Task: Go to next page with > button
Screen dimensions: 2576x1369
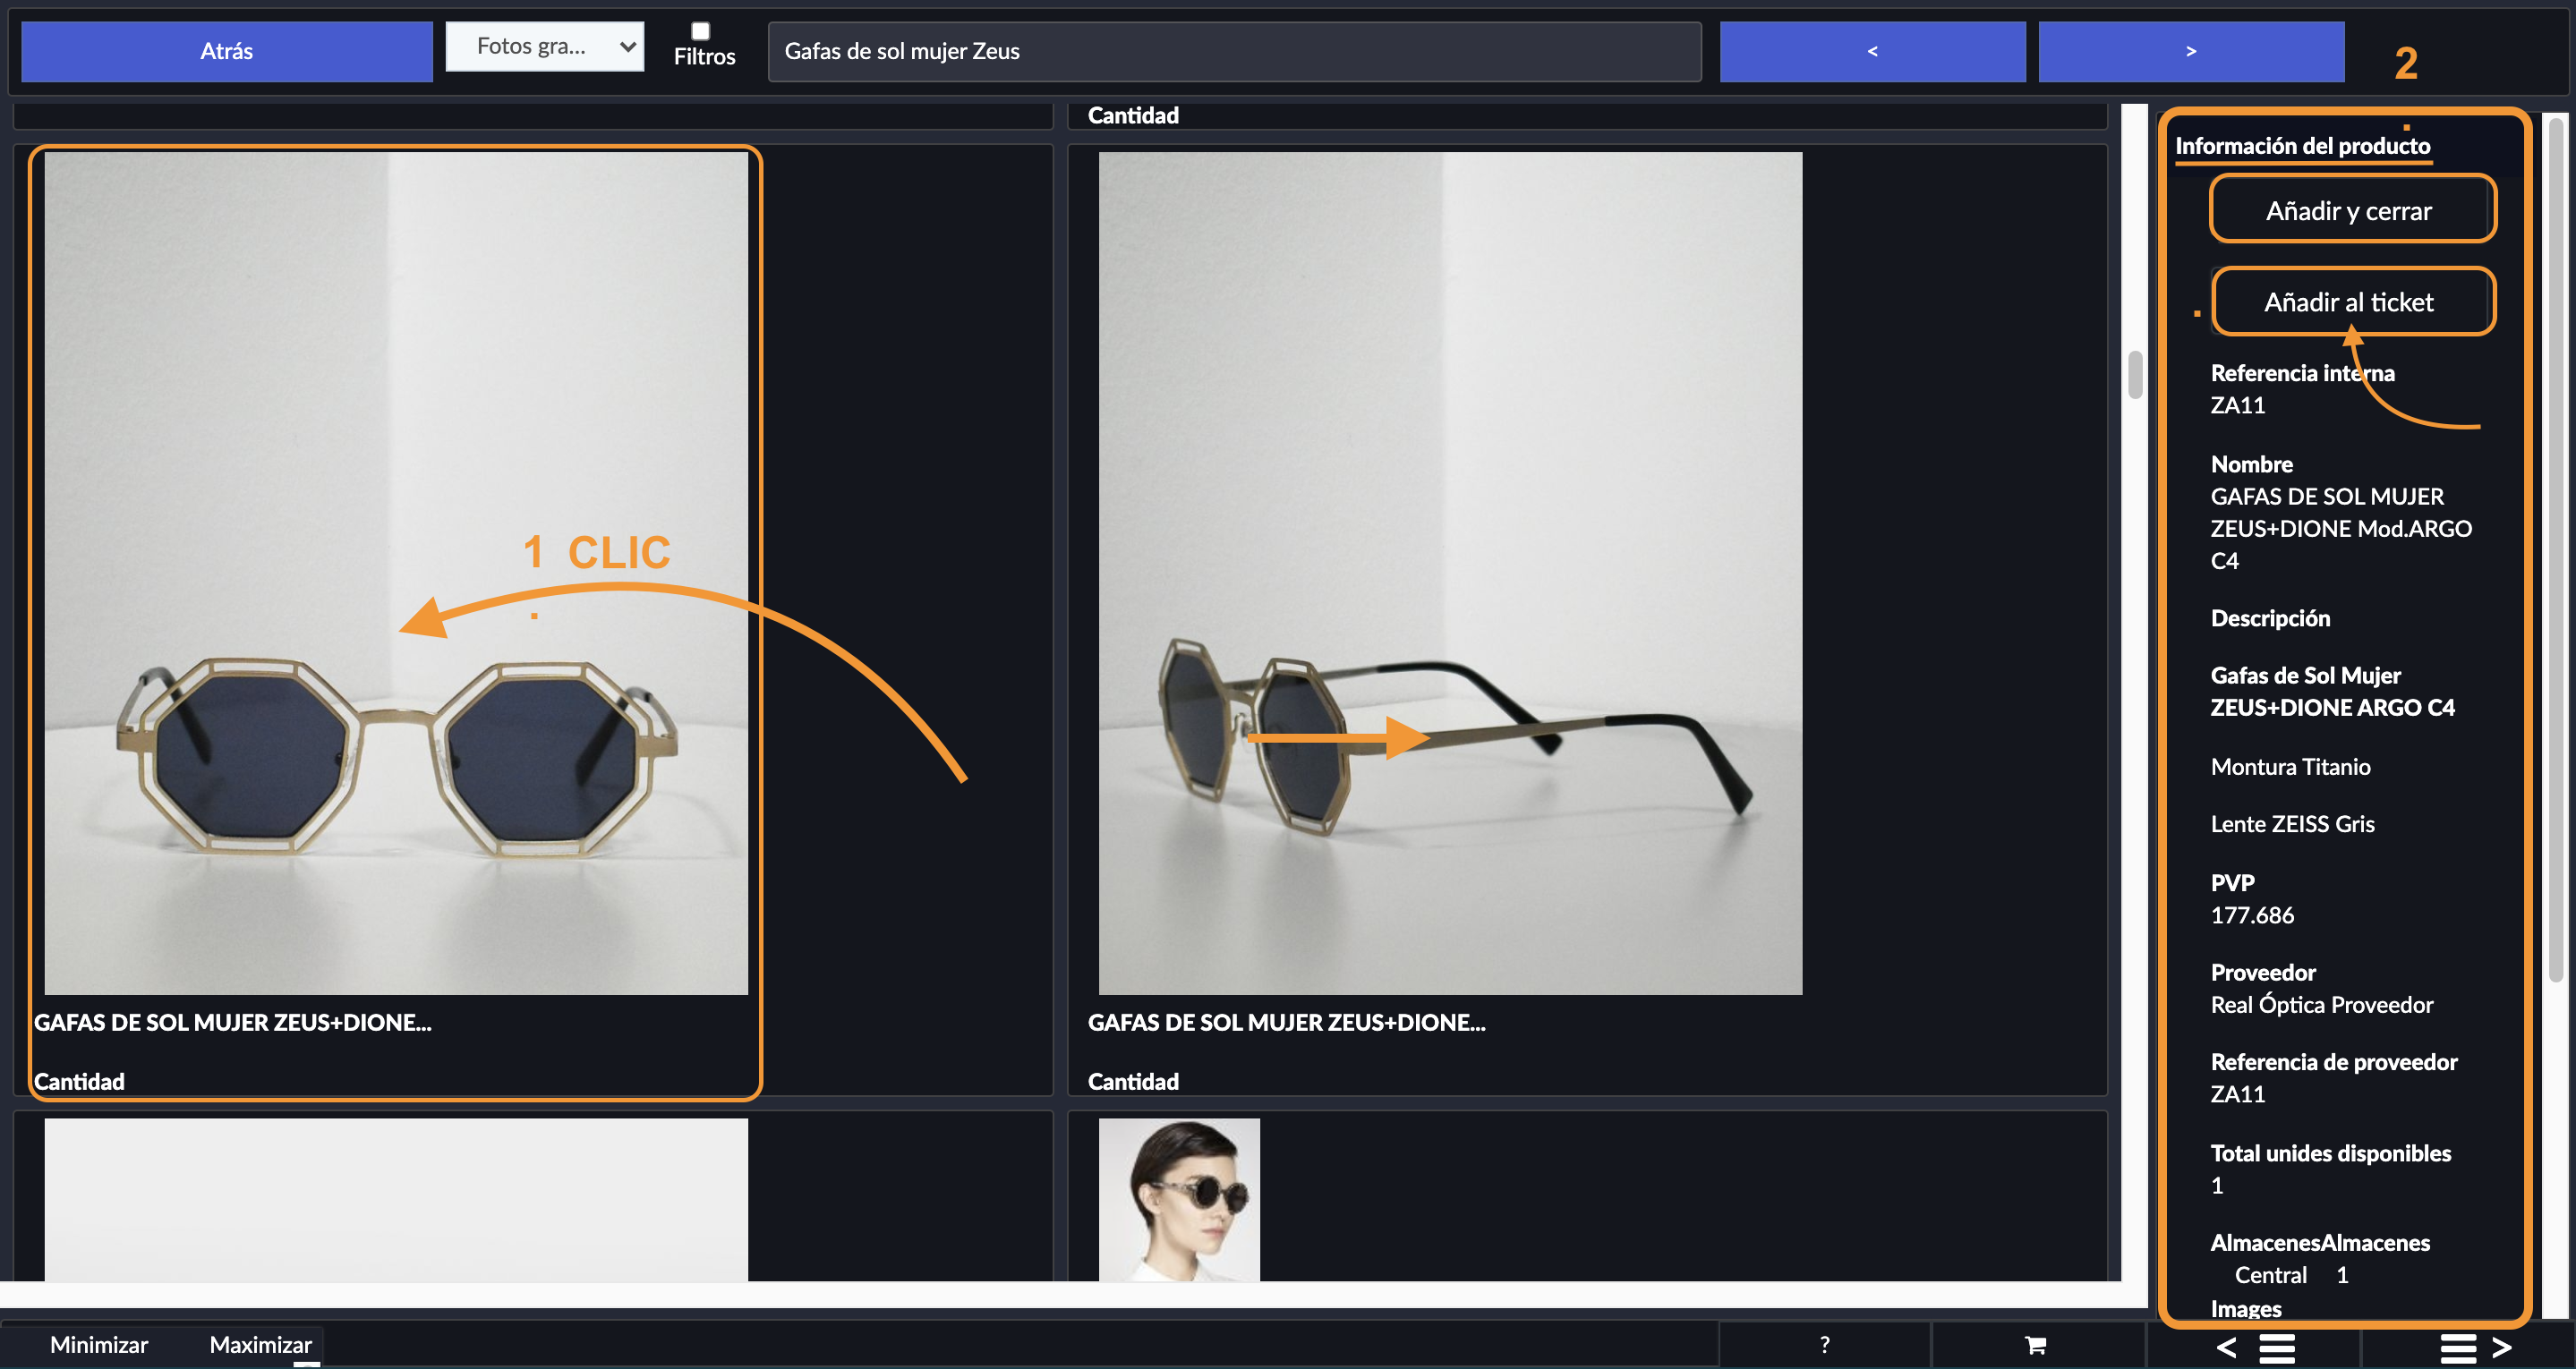Action: click(2191, 51)
